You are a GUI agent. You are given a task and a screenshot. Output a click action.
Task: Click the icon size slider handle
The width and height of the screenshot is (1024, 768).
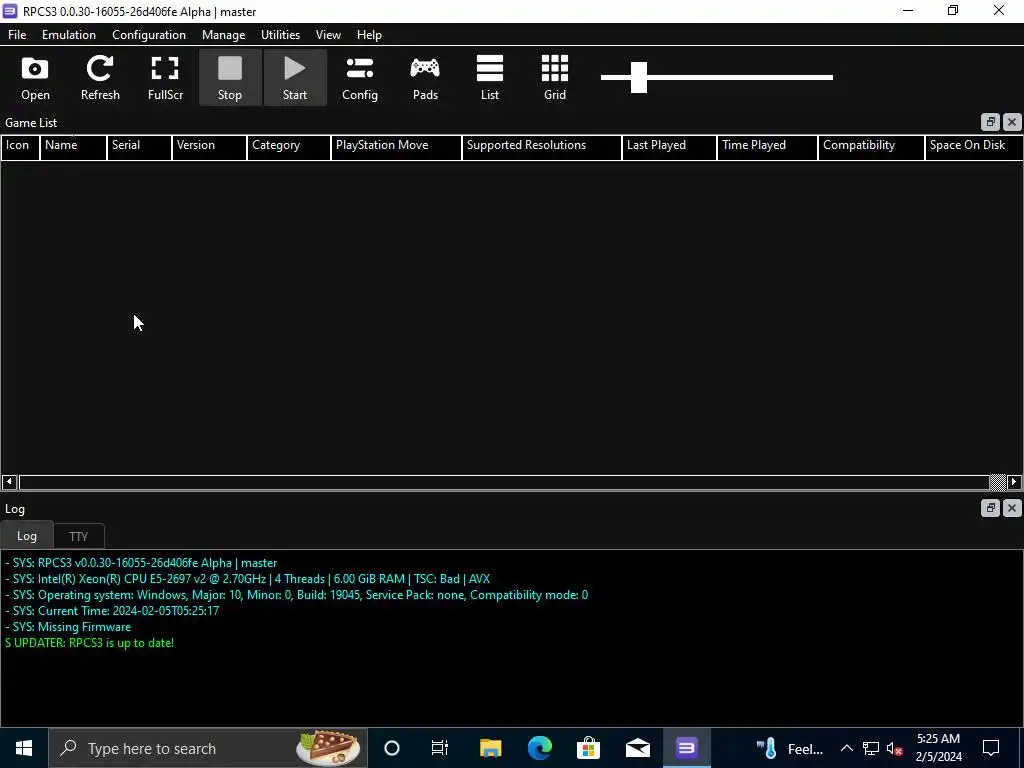point(639,77)
